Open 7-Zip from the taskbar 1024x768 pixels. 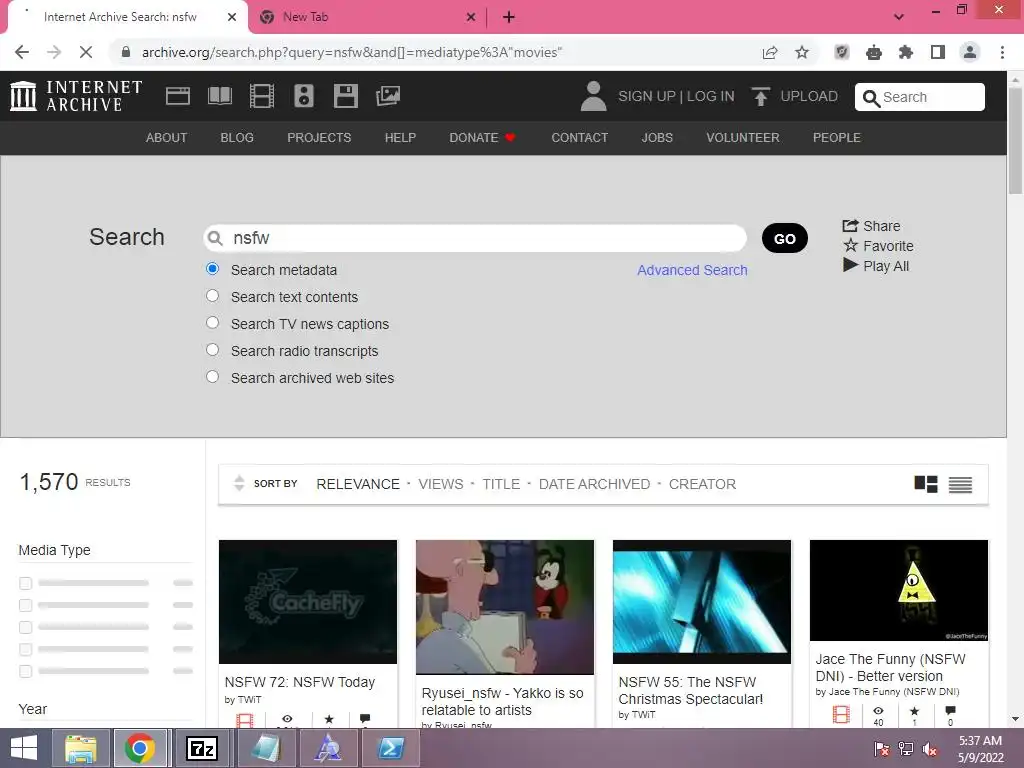tap(202, 748)
